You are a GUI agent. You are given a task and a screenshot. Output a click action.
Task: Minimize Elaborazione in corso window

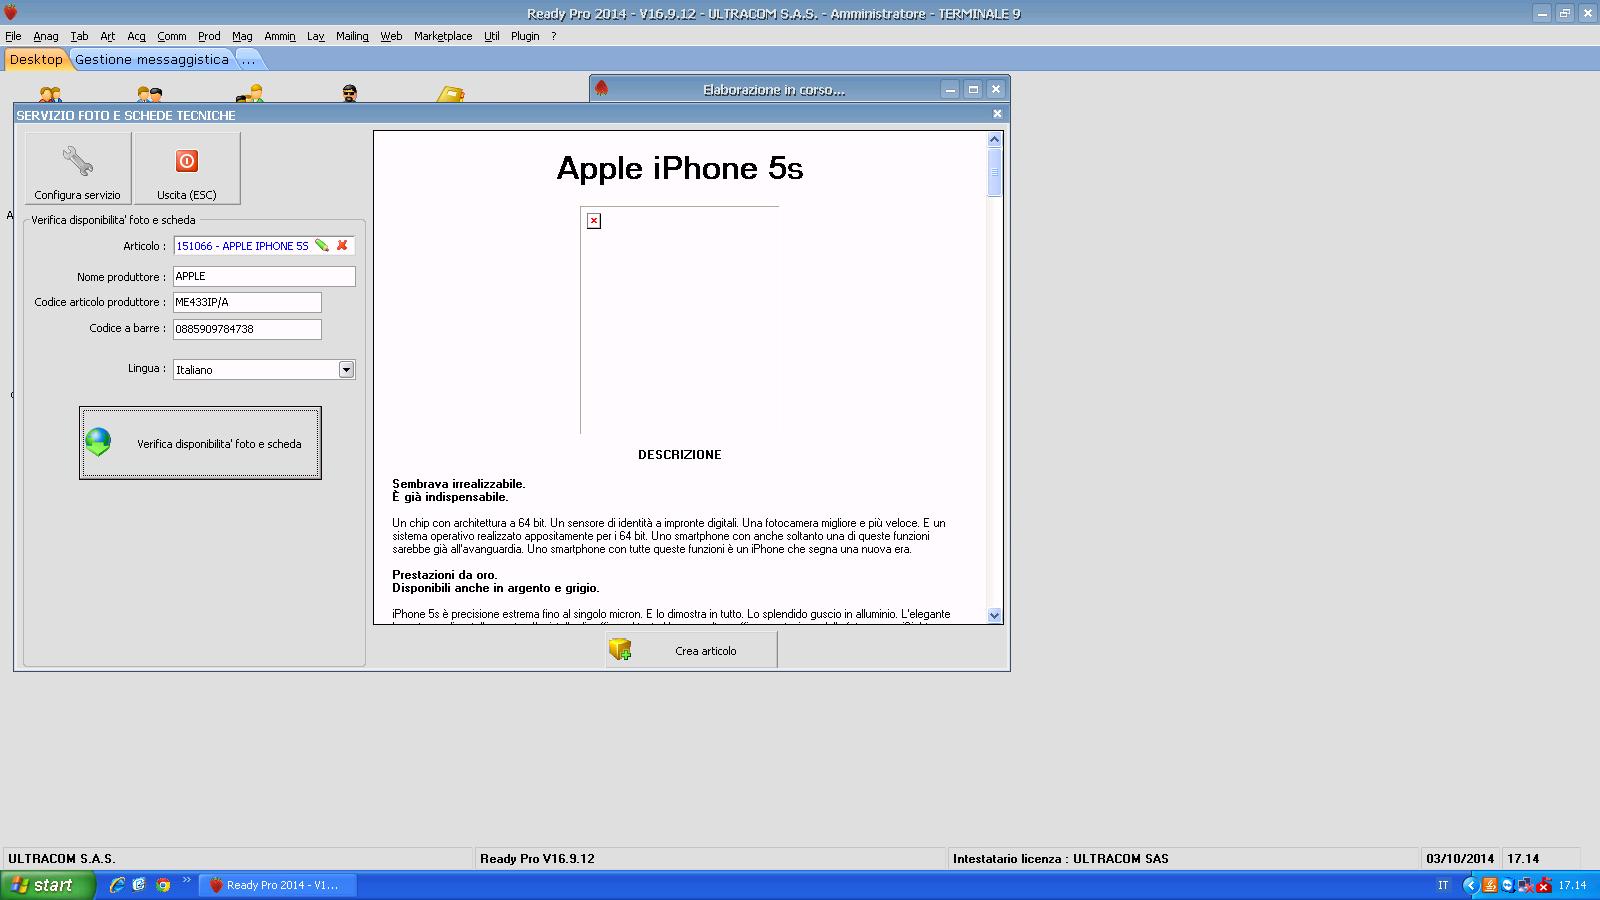(951, 89)
